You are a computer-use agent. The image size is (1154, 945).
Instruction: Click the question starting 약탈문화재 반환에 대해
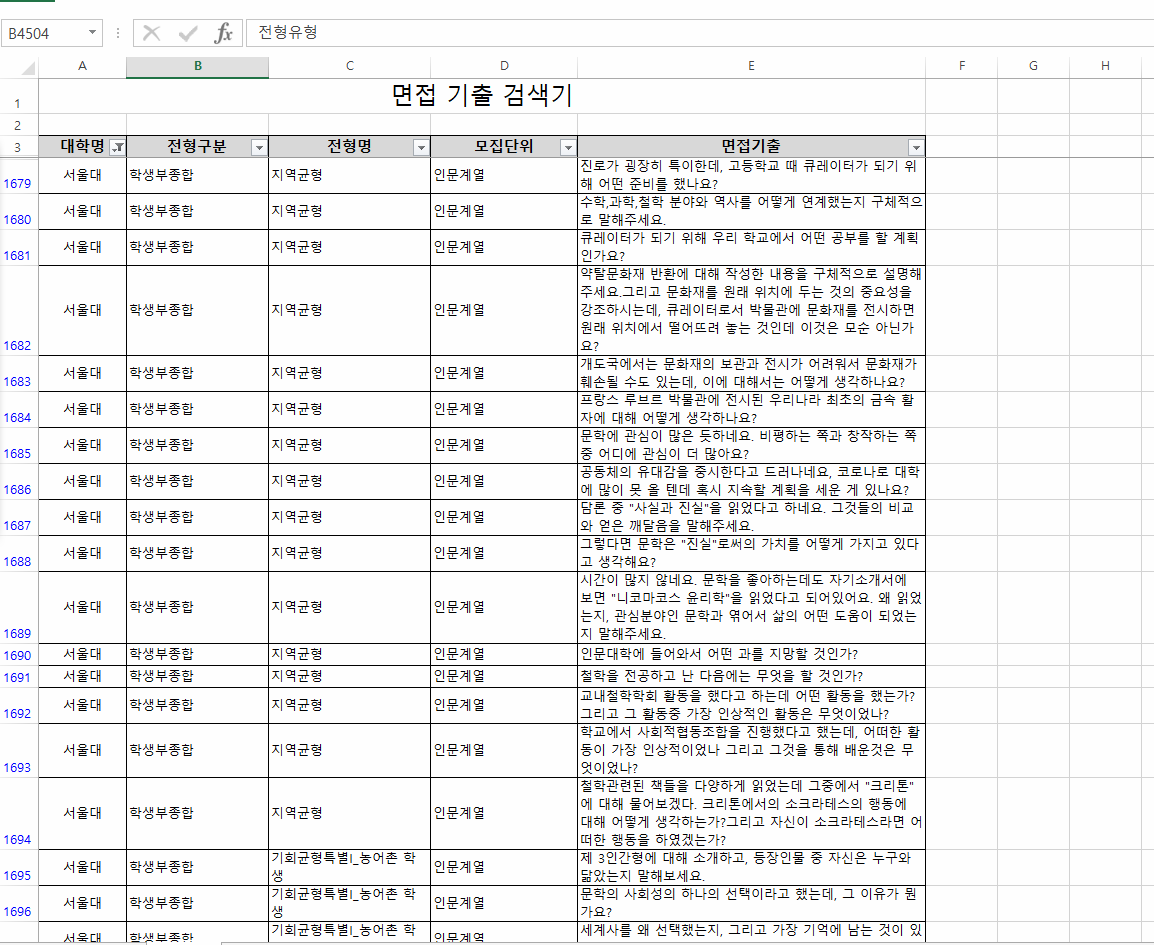click(x=751, y=311)
